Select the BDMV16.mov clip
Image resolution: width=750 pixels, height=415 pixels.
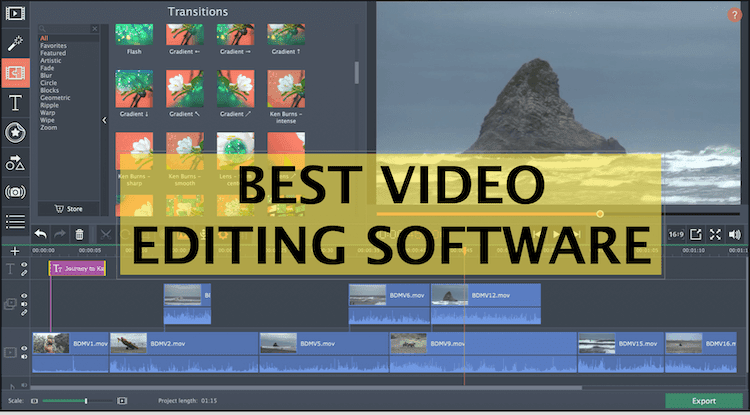701,353
